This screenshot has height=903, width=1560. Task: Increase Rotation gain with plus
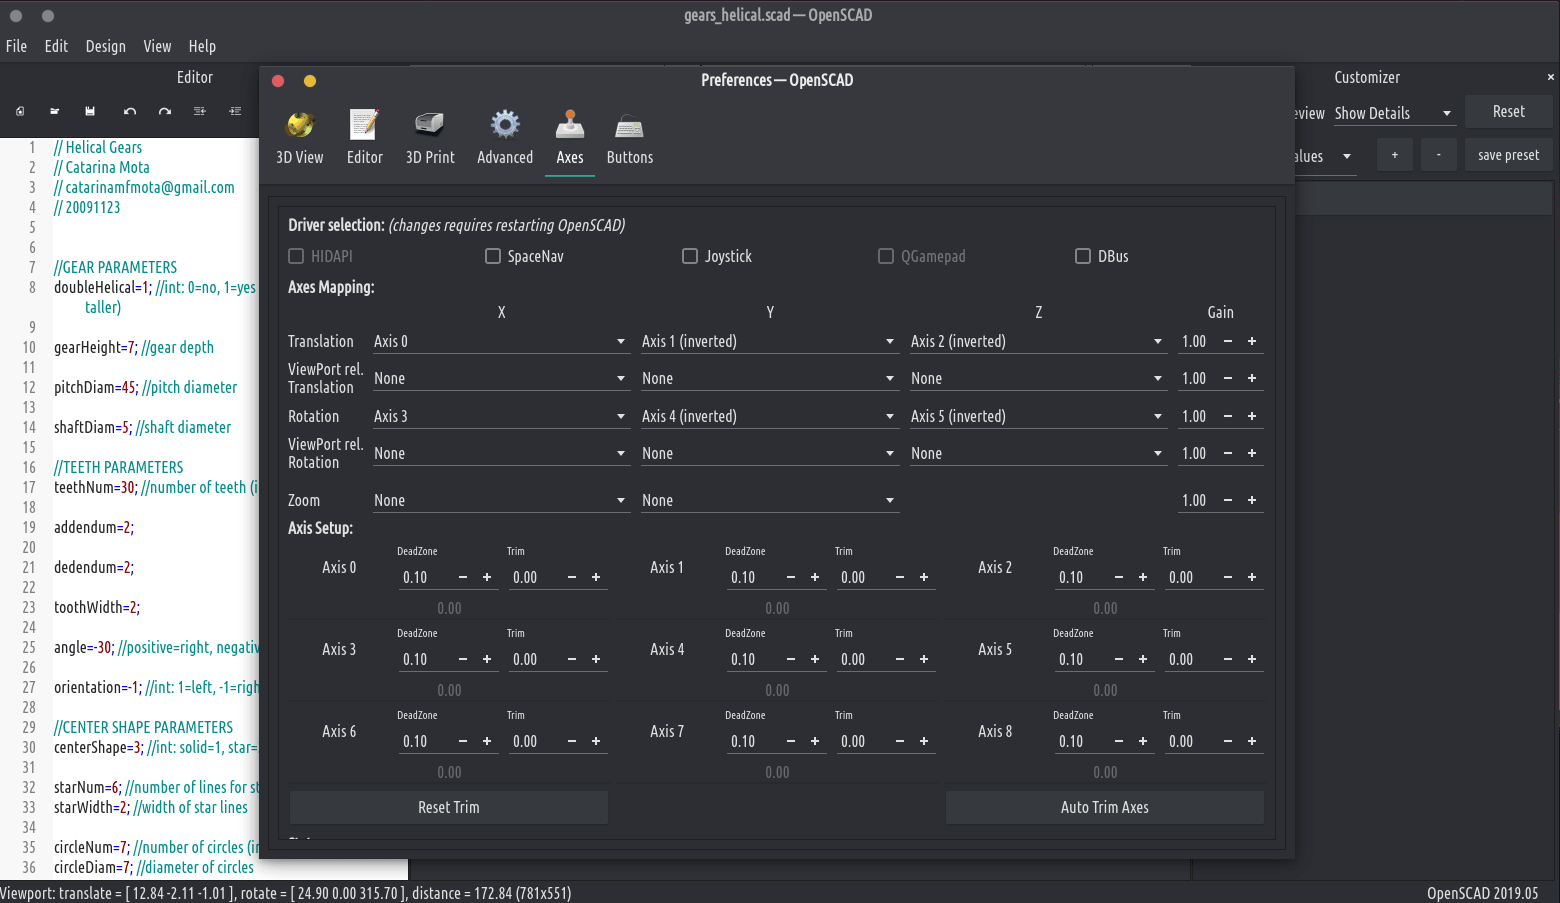point(1252,417)
